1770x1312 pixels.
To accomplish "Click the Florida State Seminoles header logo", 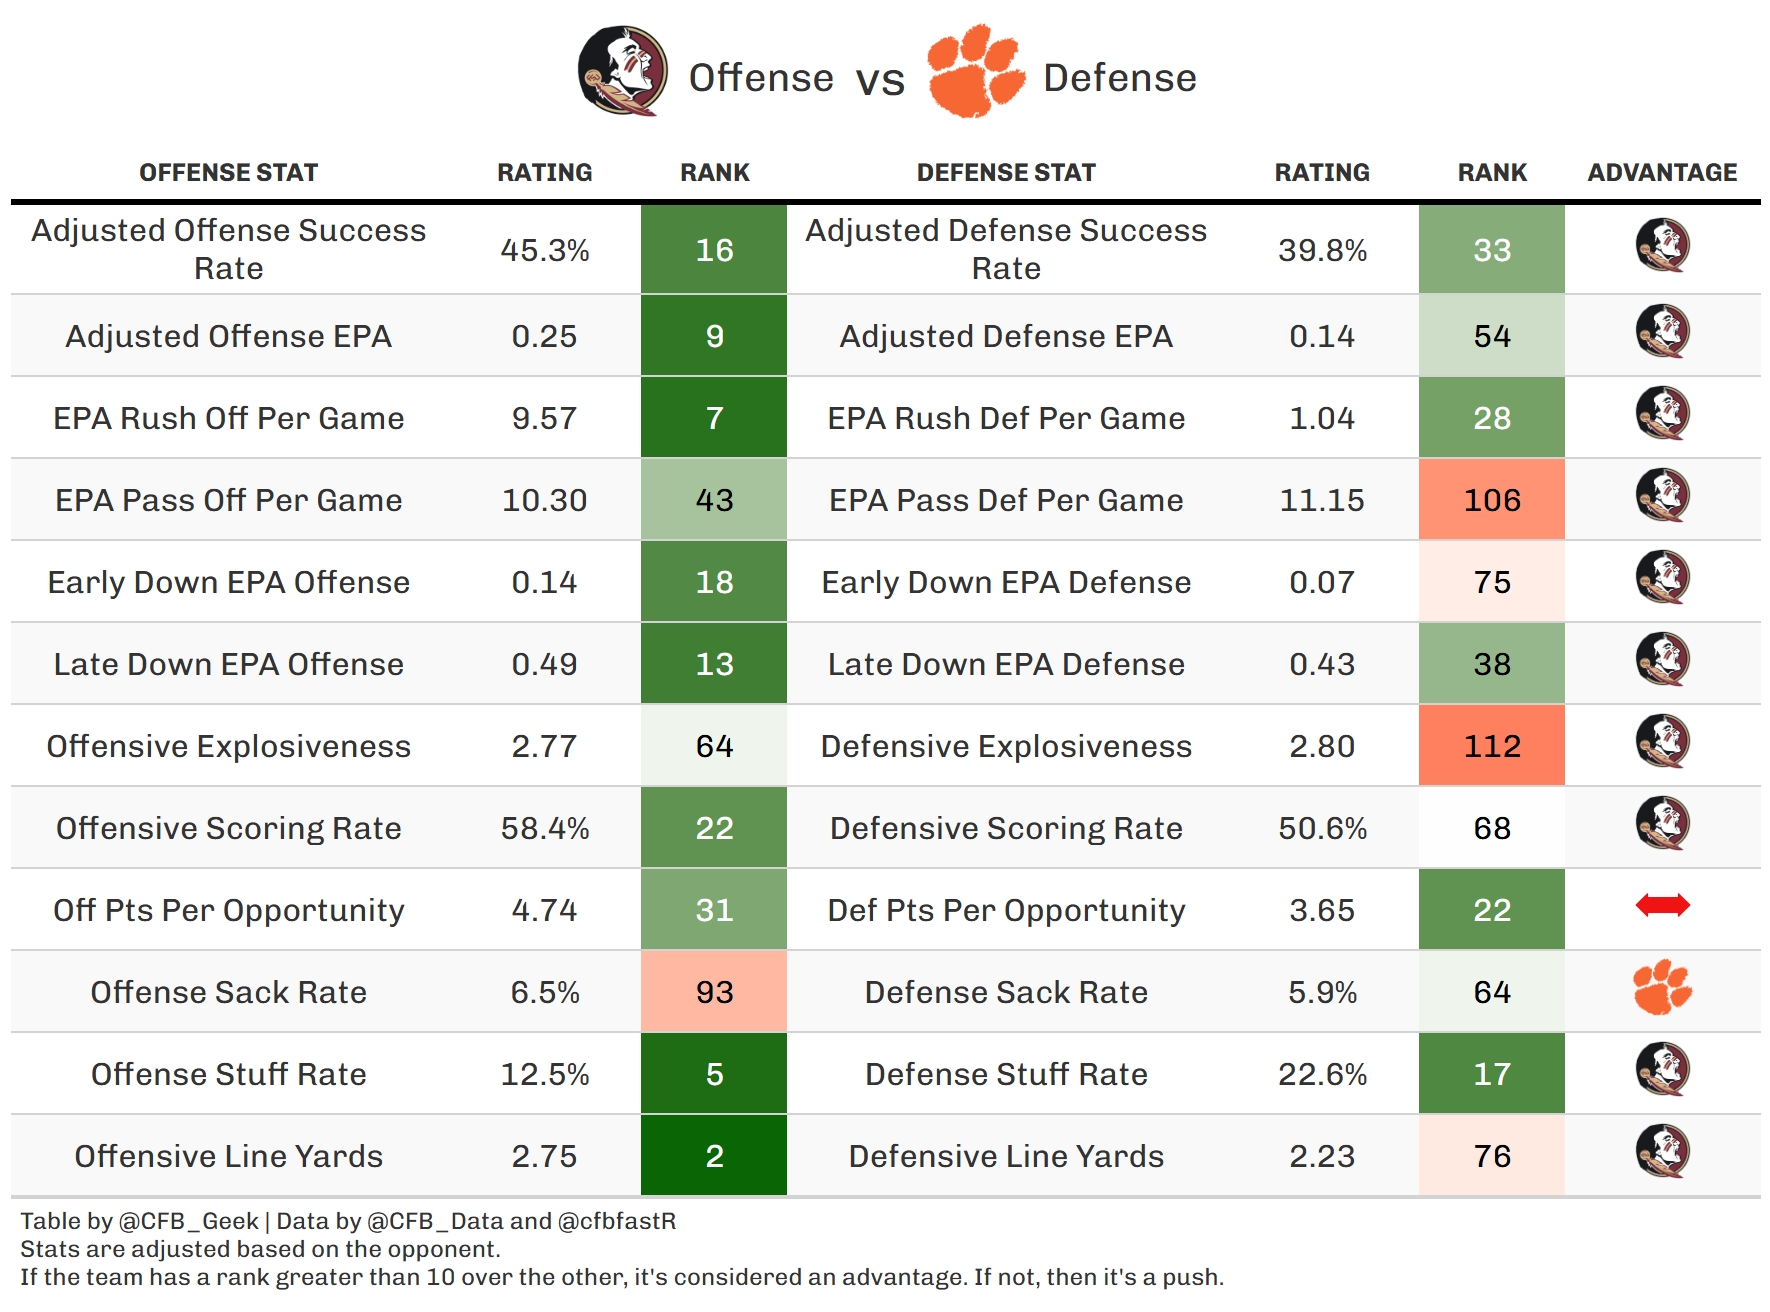I will pyautogui.click(x=622, y=72).
